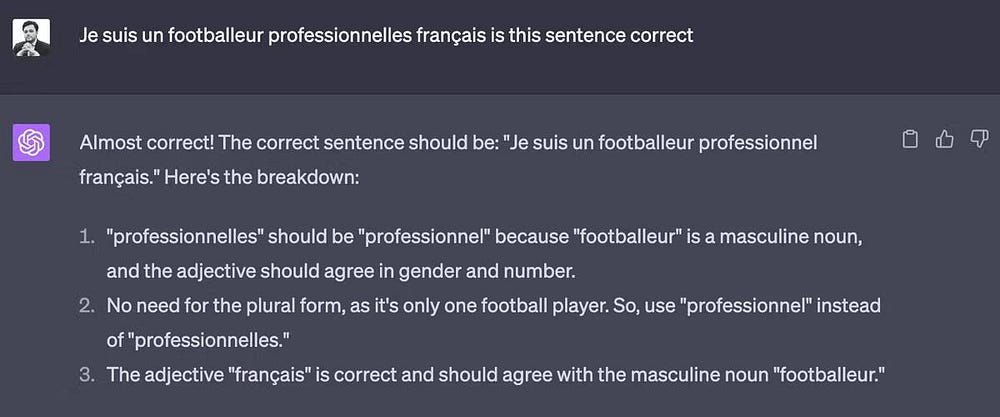Select the third item about adjective "français"

pos(497,375)
